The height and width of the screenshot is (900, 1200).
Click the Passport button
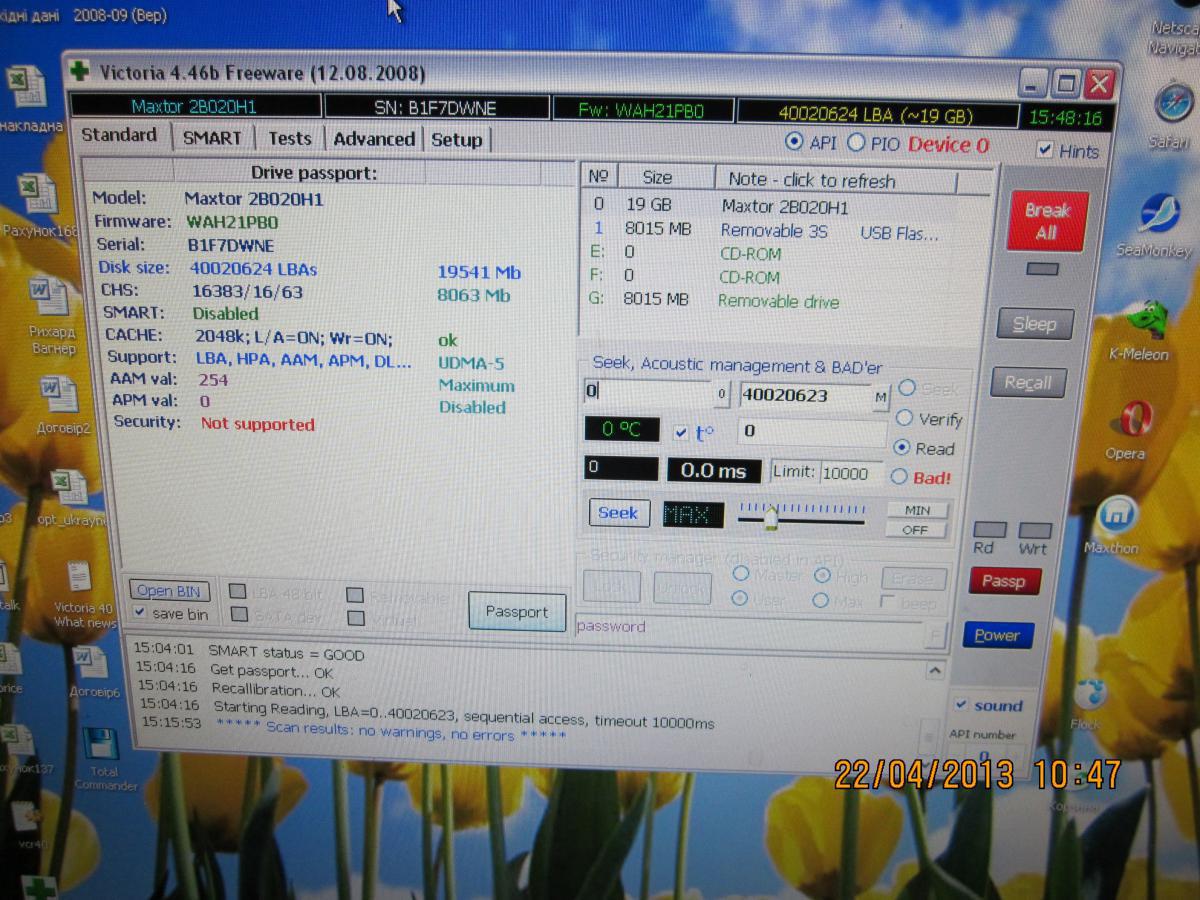(x=517, y=612)
